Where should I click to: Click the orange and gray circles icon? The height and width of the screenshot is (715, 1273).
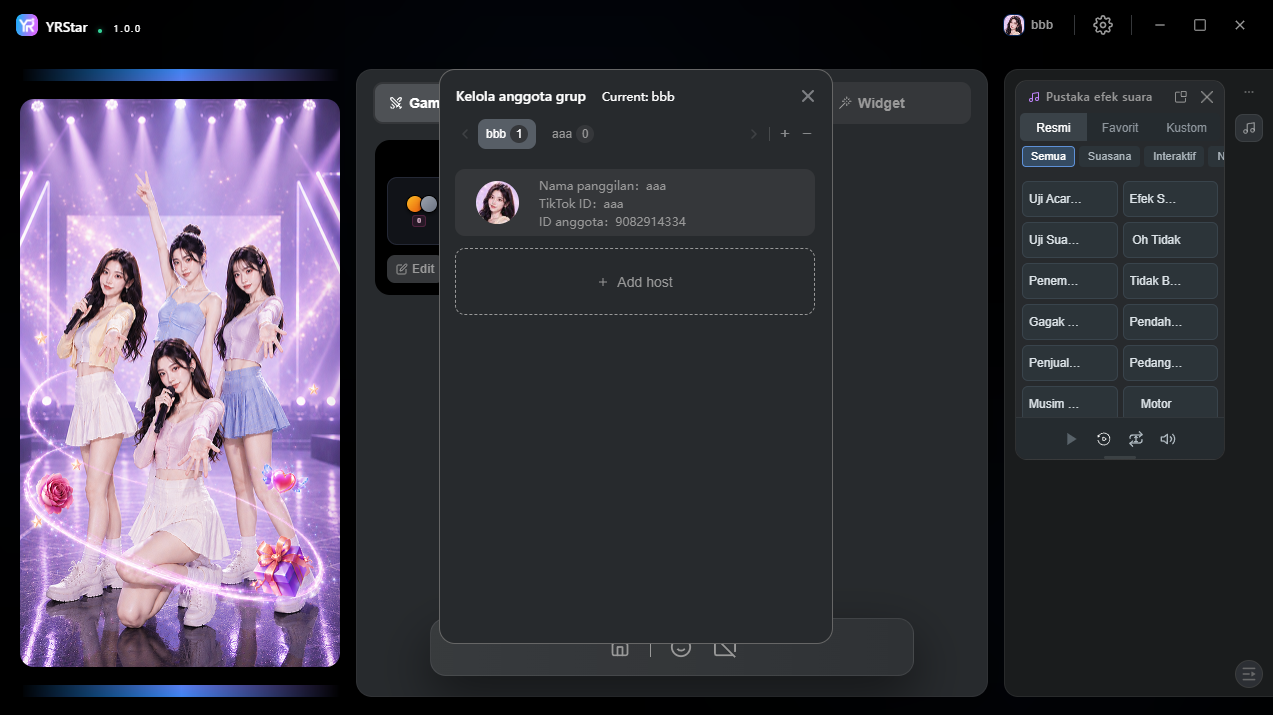click(x=422, y=204)
